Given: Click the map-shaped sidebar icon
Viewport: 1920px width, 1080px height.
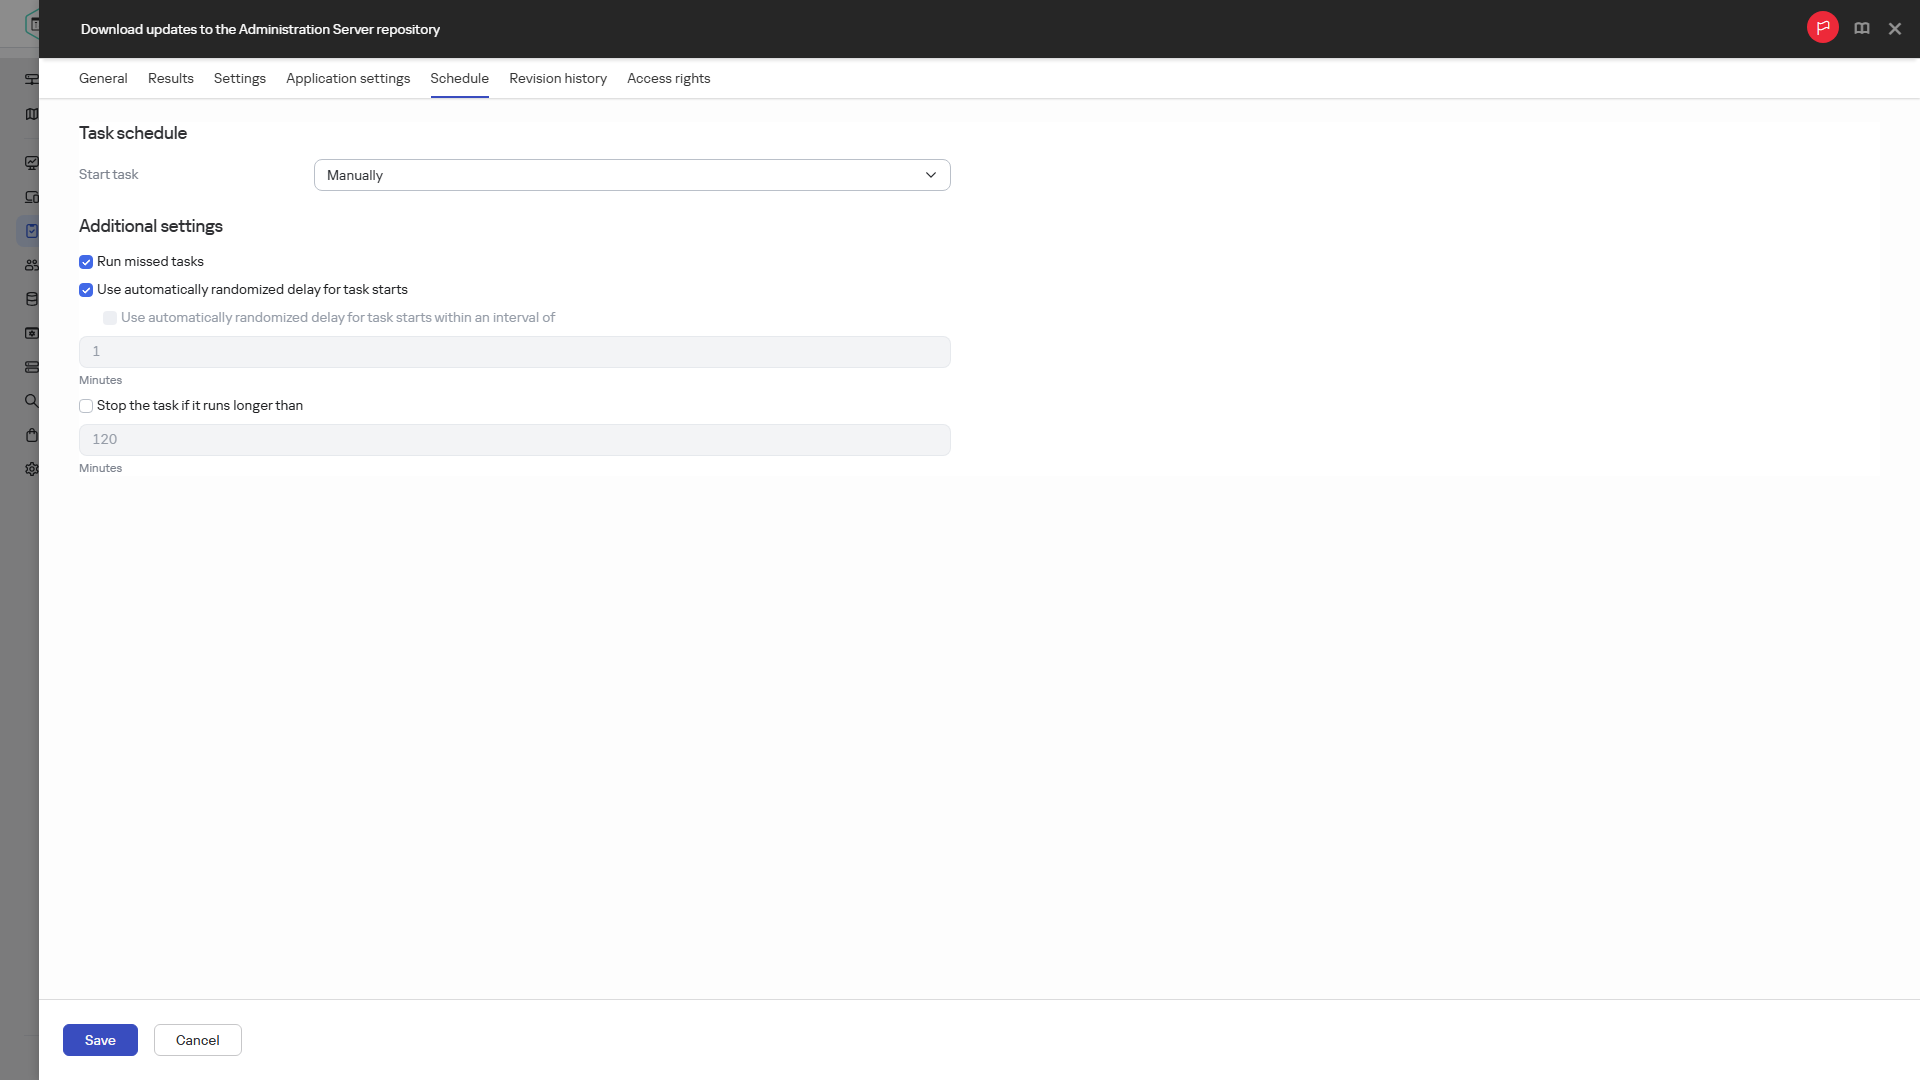Looking at the screenshot, I should pyautogui.click(x=32, y=114).
